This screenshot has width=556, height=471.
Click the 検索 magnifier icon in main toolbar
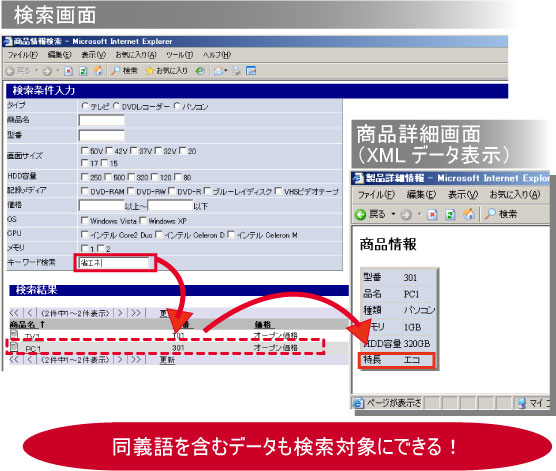tap(115, 71)
